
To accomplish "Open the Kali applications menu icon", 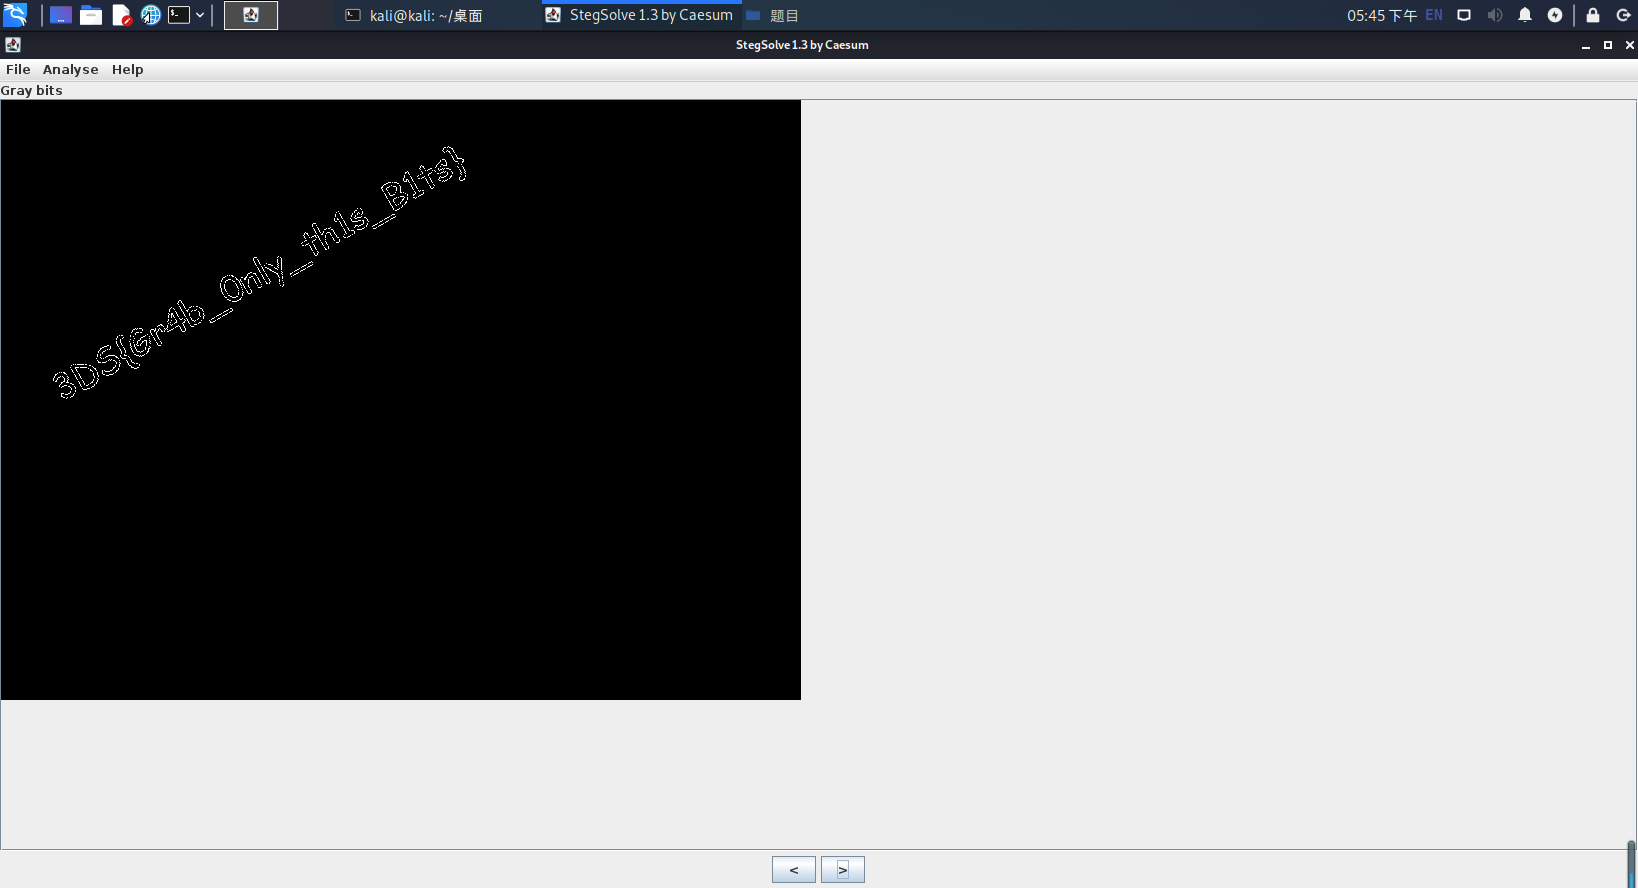I will (x=15, y=15).
